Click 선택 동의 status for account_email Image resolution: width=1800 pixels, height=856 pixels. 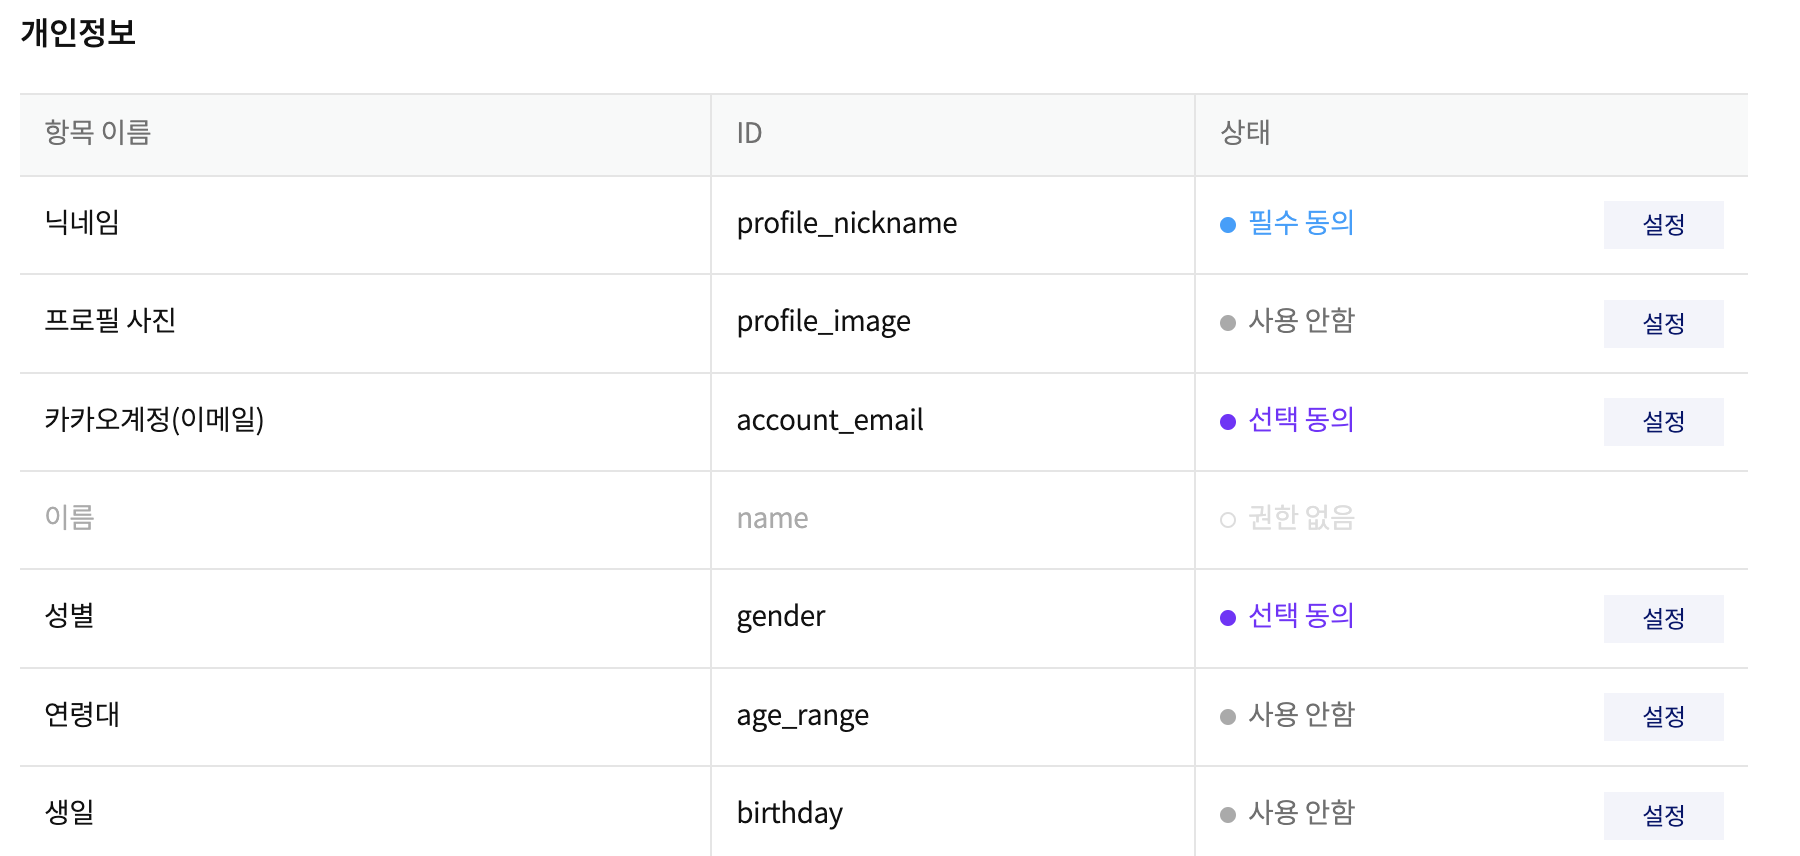pos(1301,419)
